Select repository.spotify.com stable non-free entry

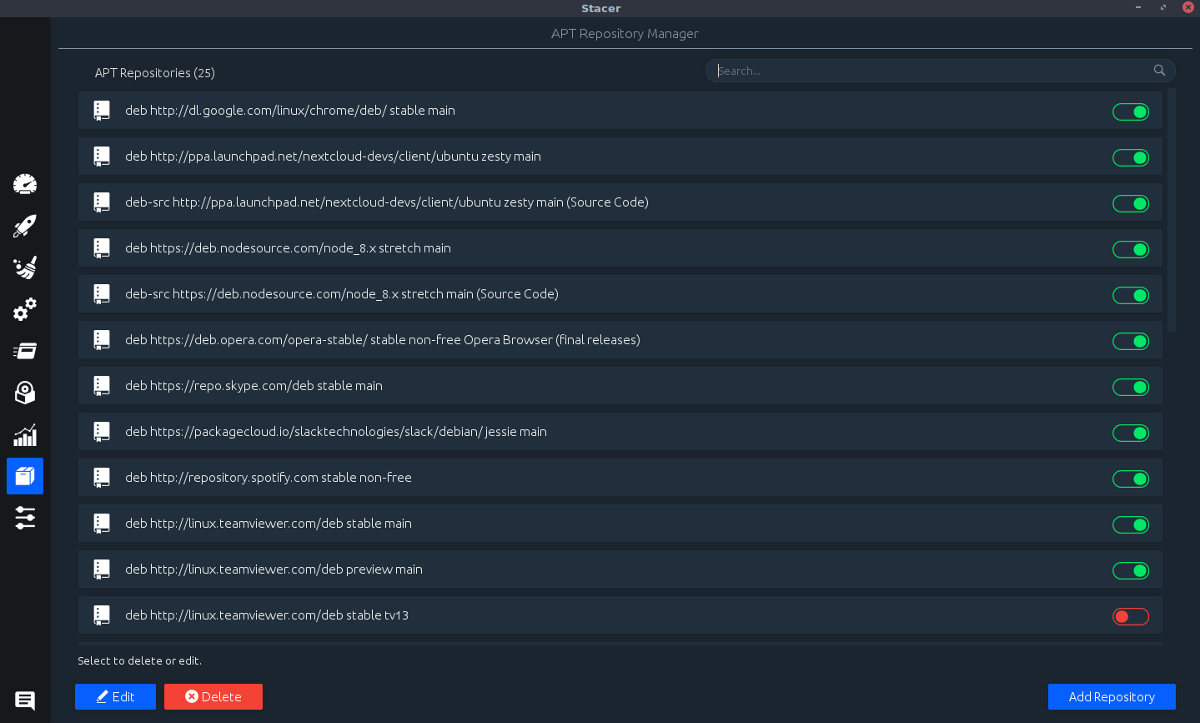coord(268,478)
